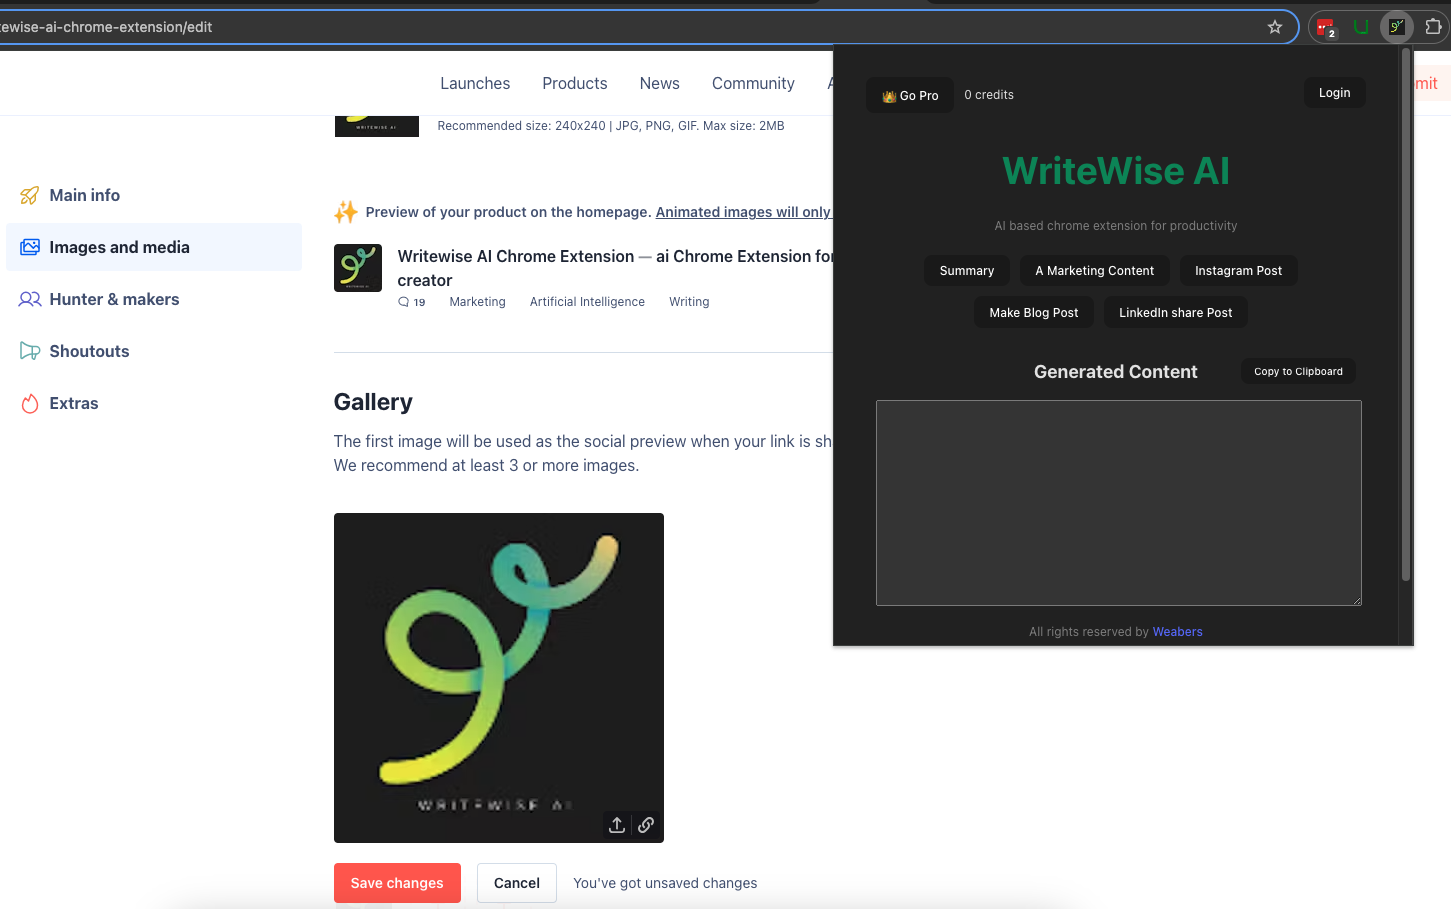
Task: Open Shoutouts section
Action: point(154,351)
